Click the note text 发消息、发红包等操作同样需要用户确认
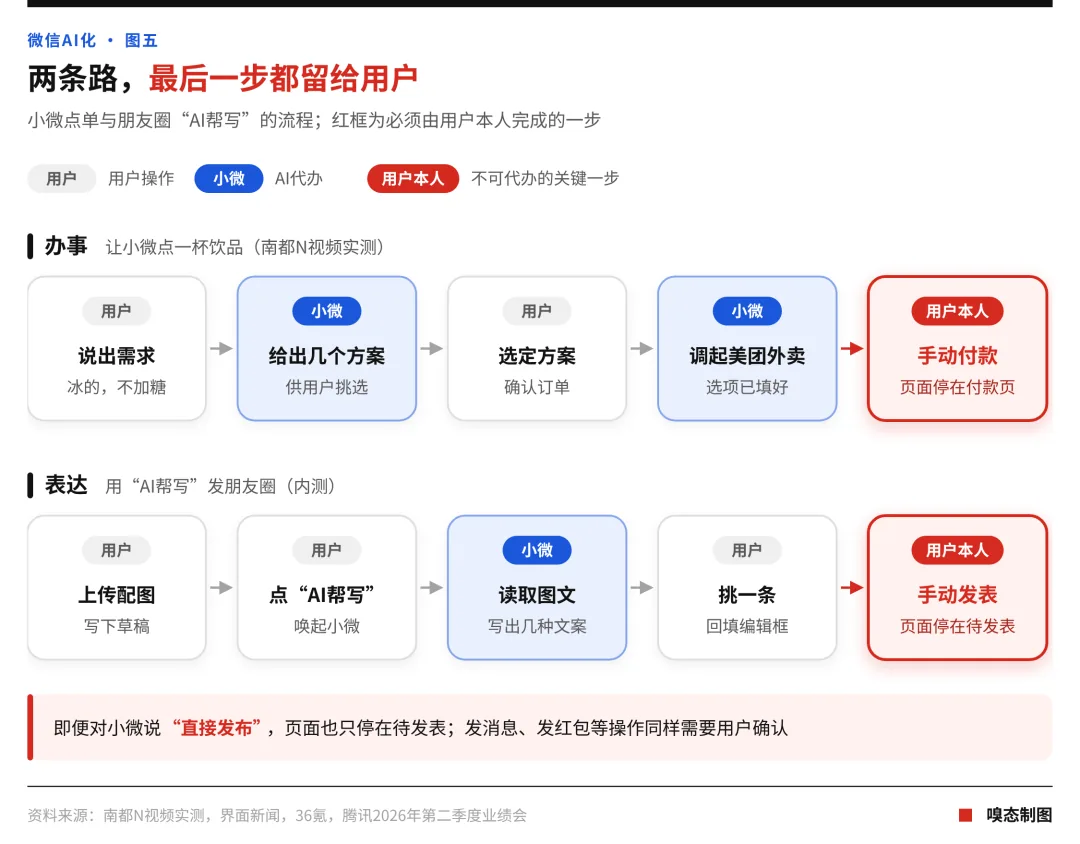The height and width of the screenshot is (844, 1080). 626,728
